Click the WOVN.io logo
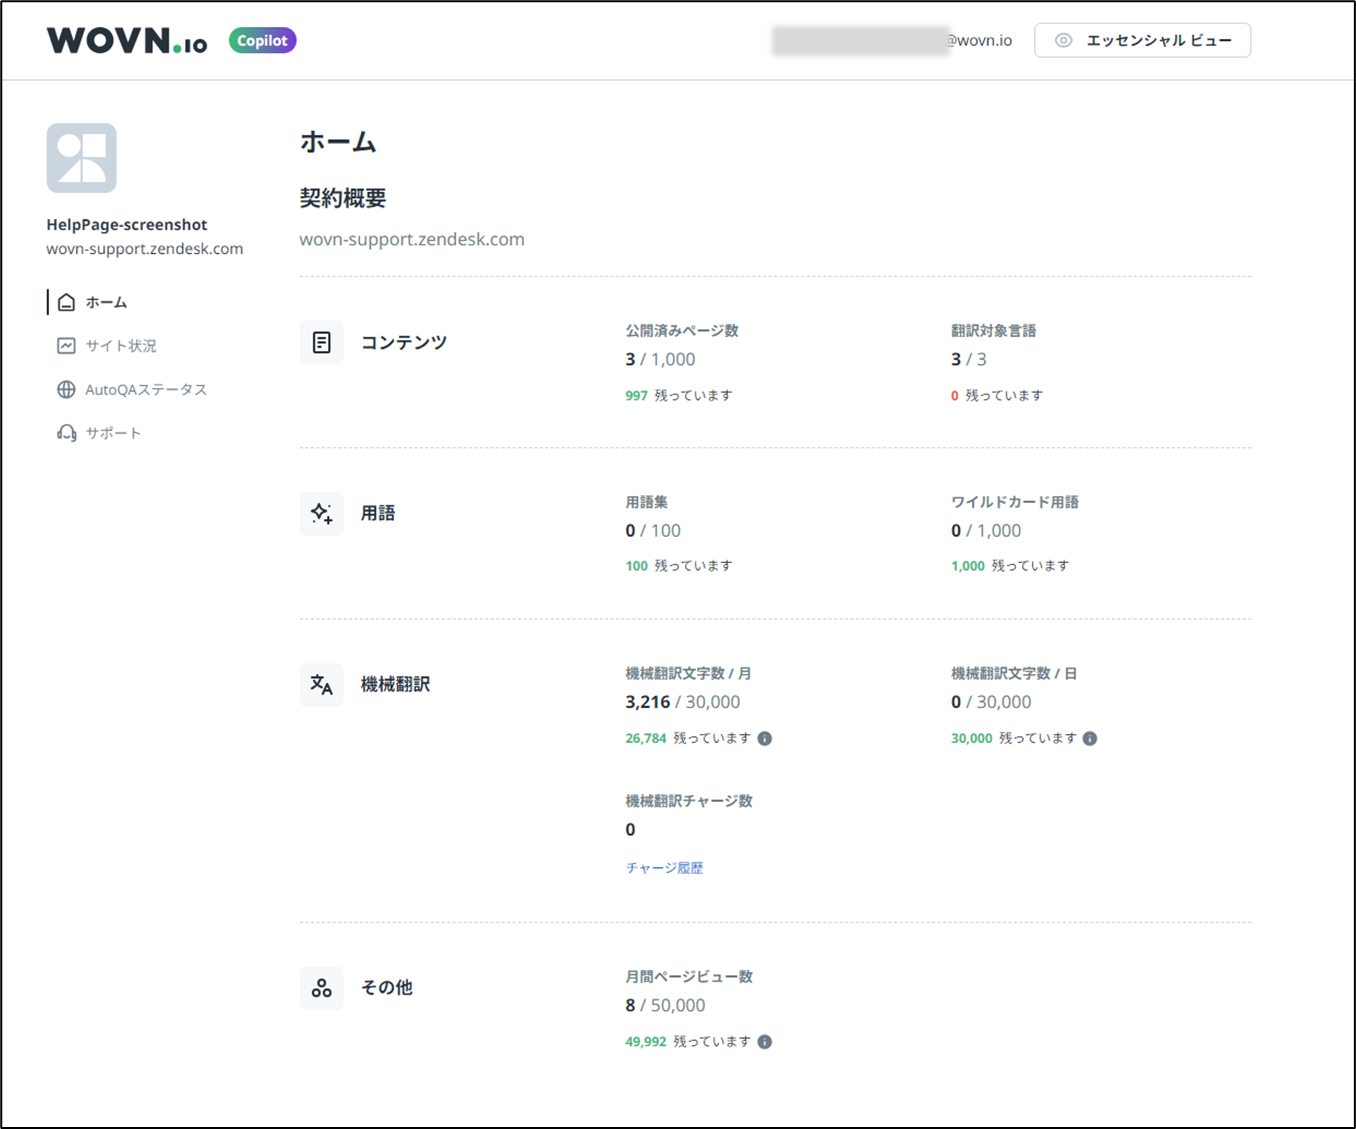This screenshot has height=1129, width=1356. 127,41
